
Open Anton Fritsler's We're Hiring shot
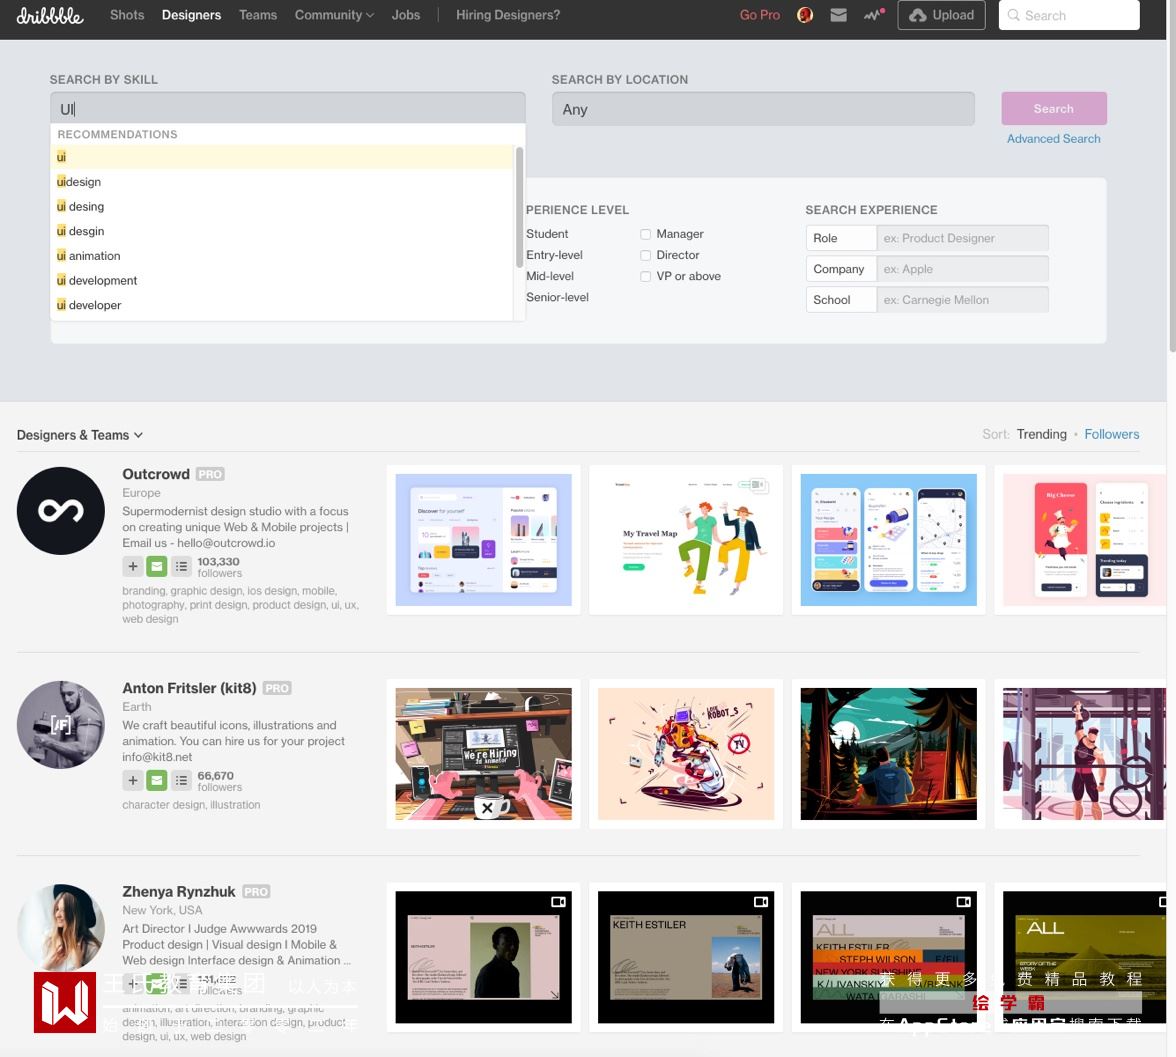(x=484, y=754)
